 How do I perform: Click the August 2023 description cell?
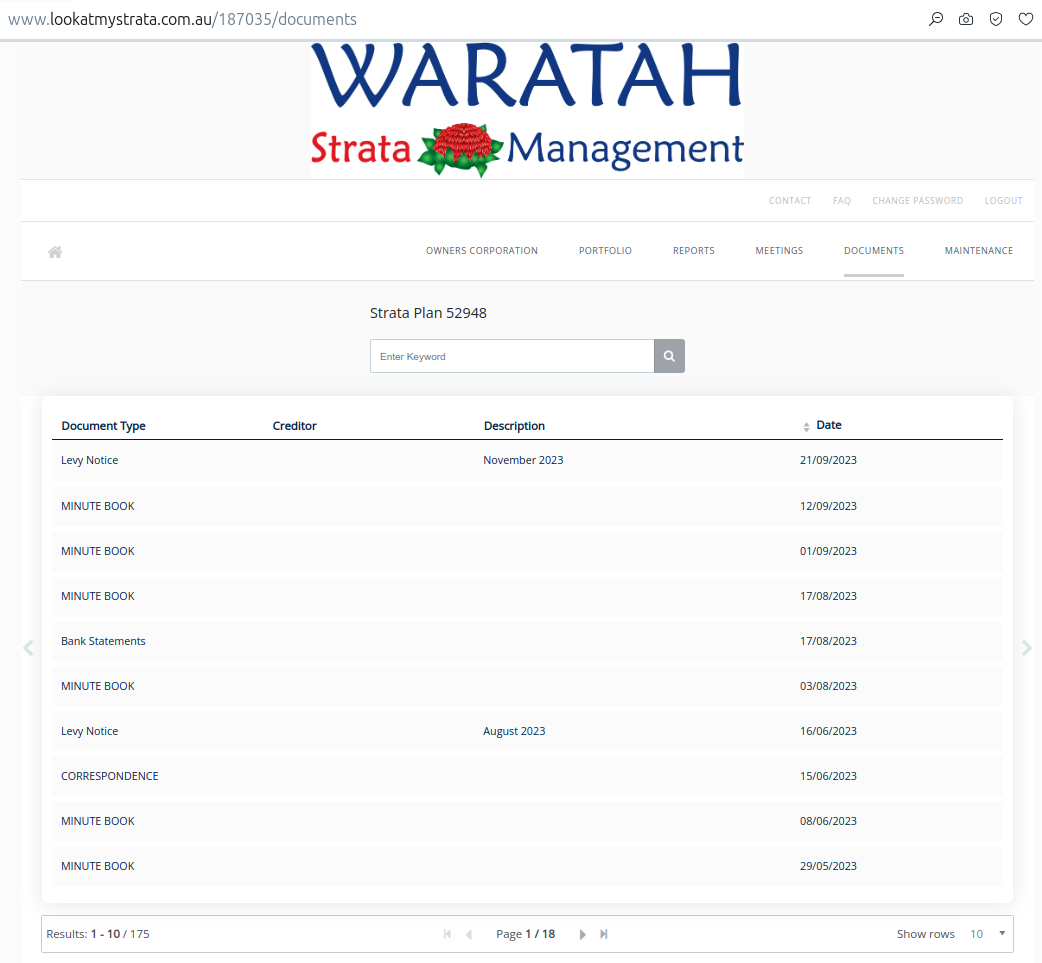[x=514, y=731]
